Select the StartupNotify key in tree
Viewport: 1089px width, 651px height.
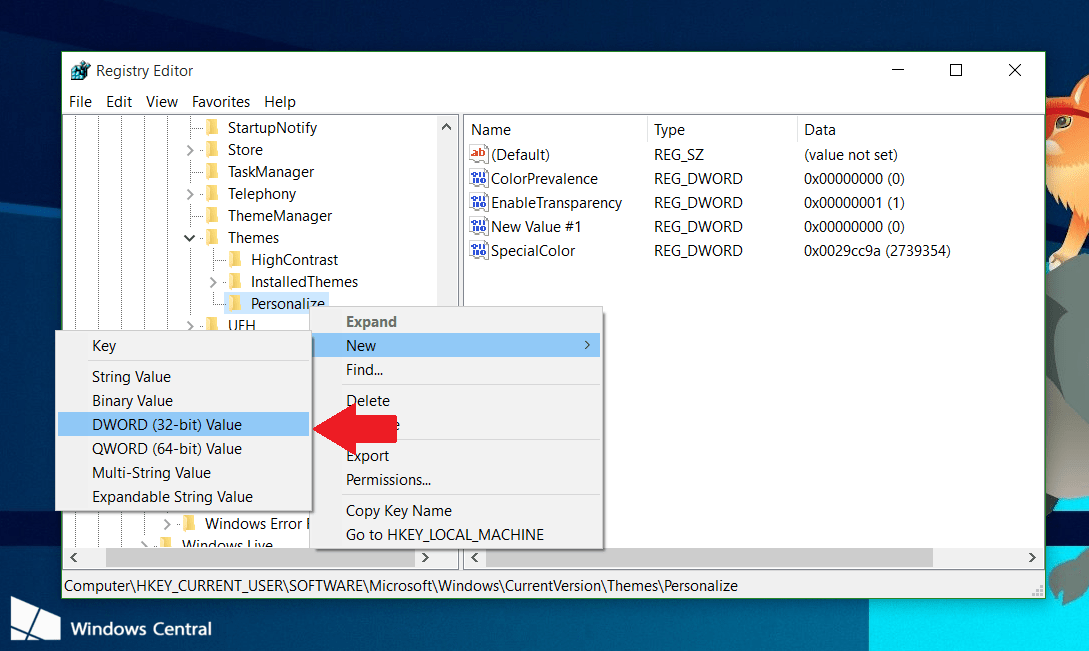pos(272,128)
